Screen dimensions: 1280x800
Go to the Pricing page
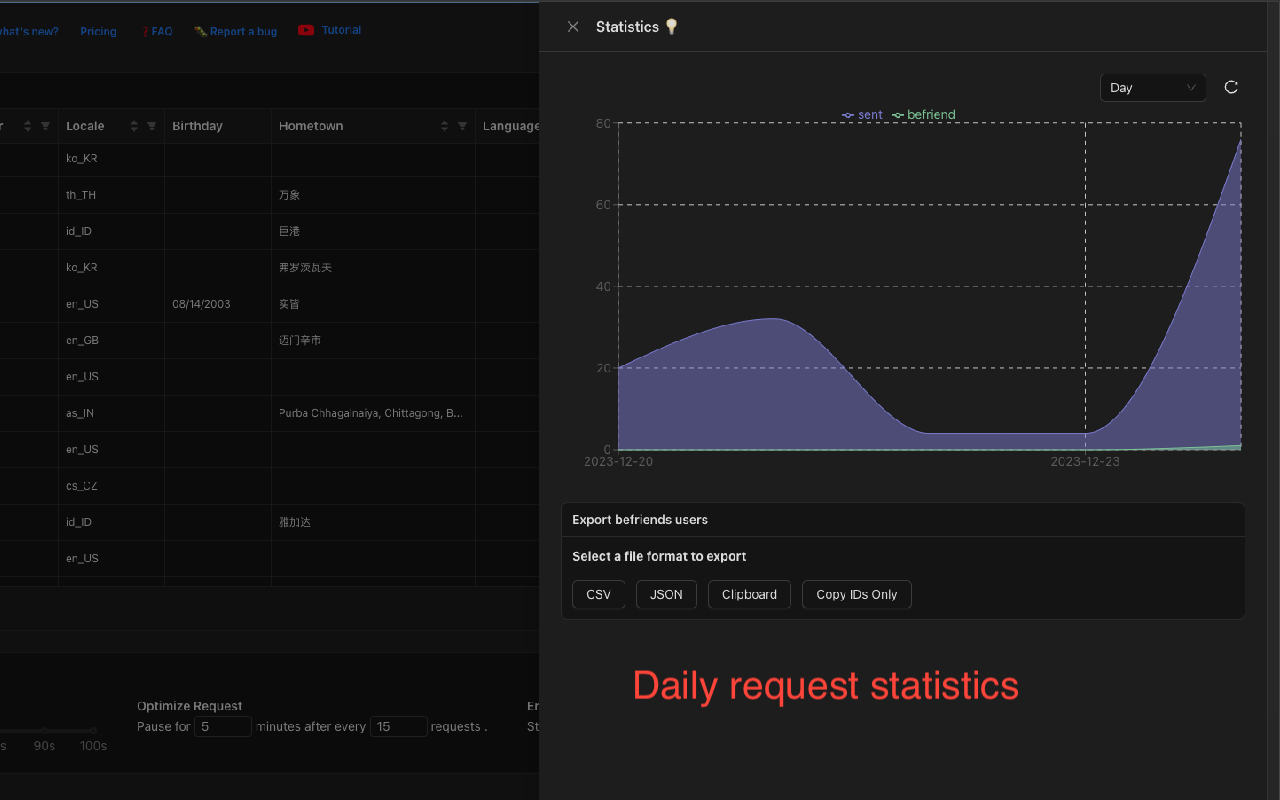pyautogui.click(x=98, y=32)
